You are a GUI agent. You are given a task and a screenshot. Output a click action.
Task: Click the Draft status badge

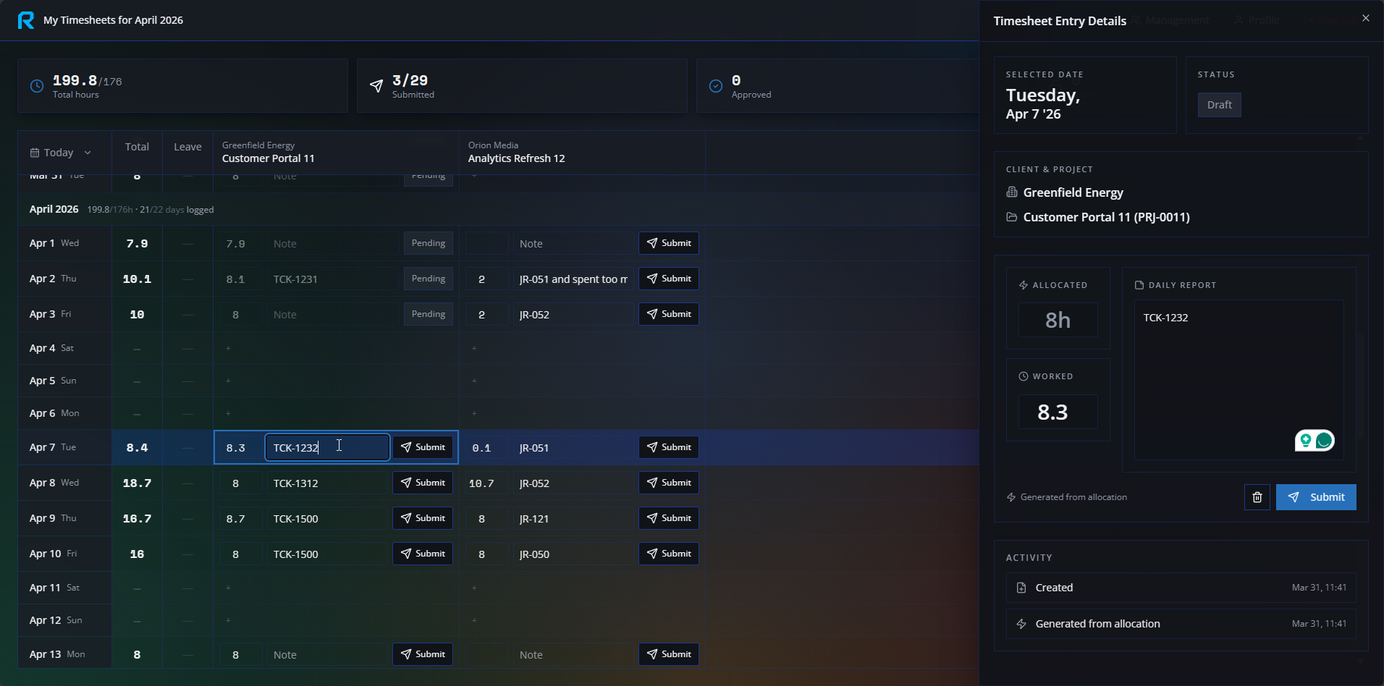pos(1219,105)
